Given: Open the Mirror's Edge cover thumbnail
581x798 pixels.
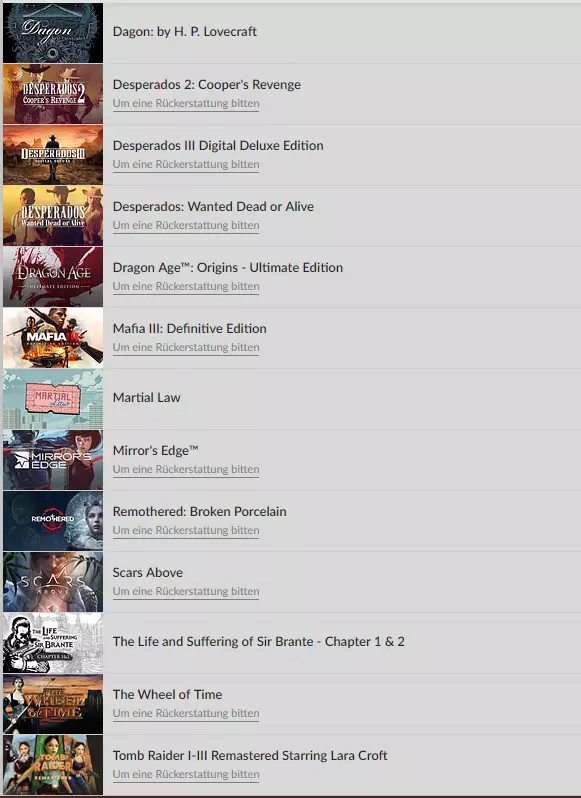Looking at the screenshot, I should pyautogui.click(x=53, y=460).
